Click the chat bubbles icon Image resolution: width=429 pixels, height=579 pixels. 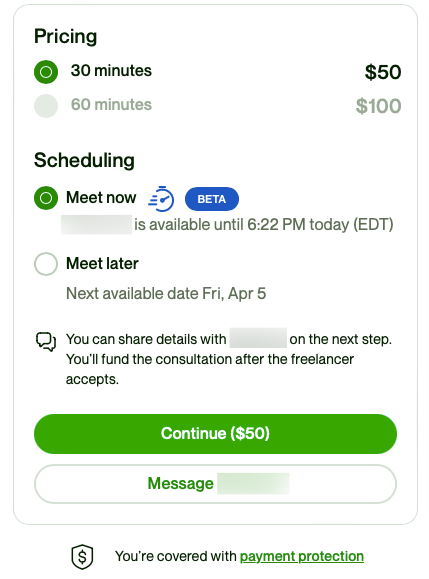(x=46, y=341)
